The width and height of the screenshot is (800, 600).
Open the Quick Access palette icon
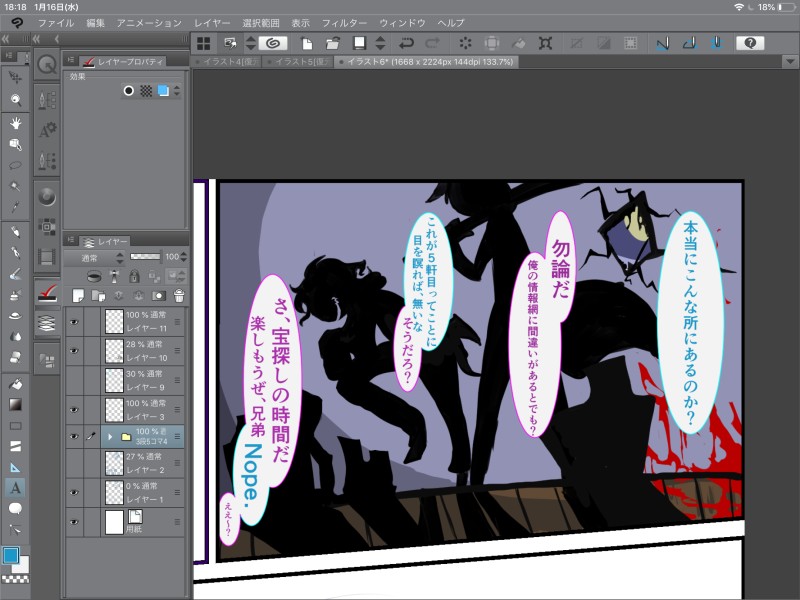click(x=47, y=65)
